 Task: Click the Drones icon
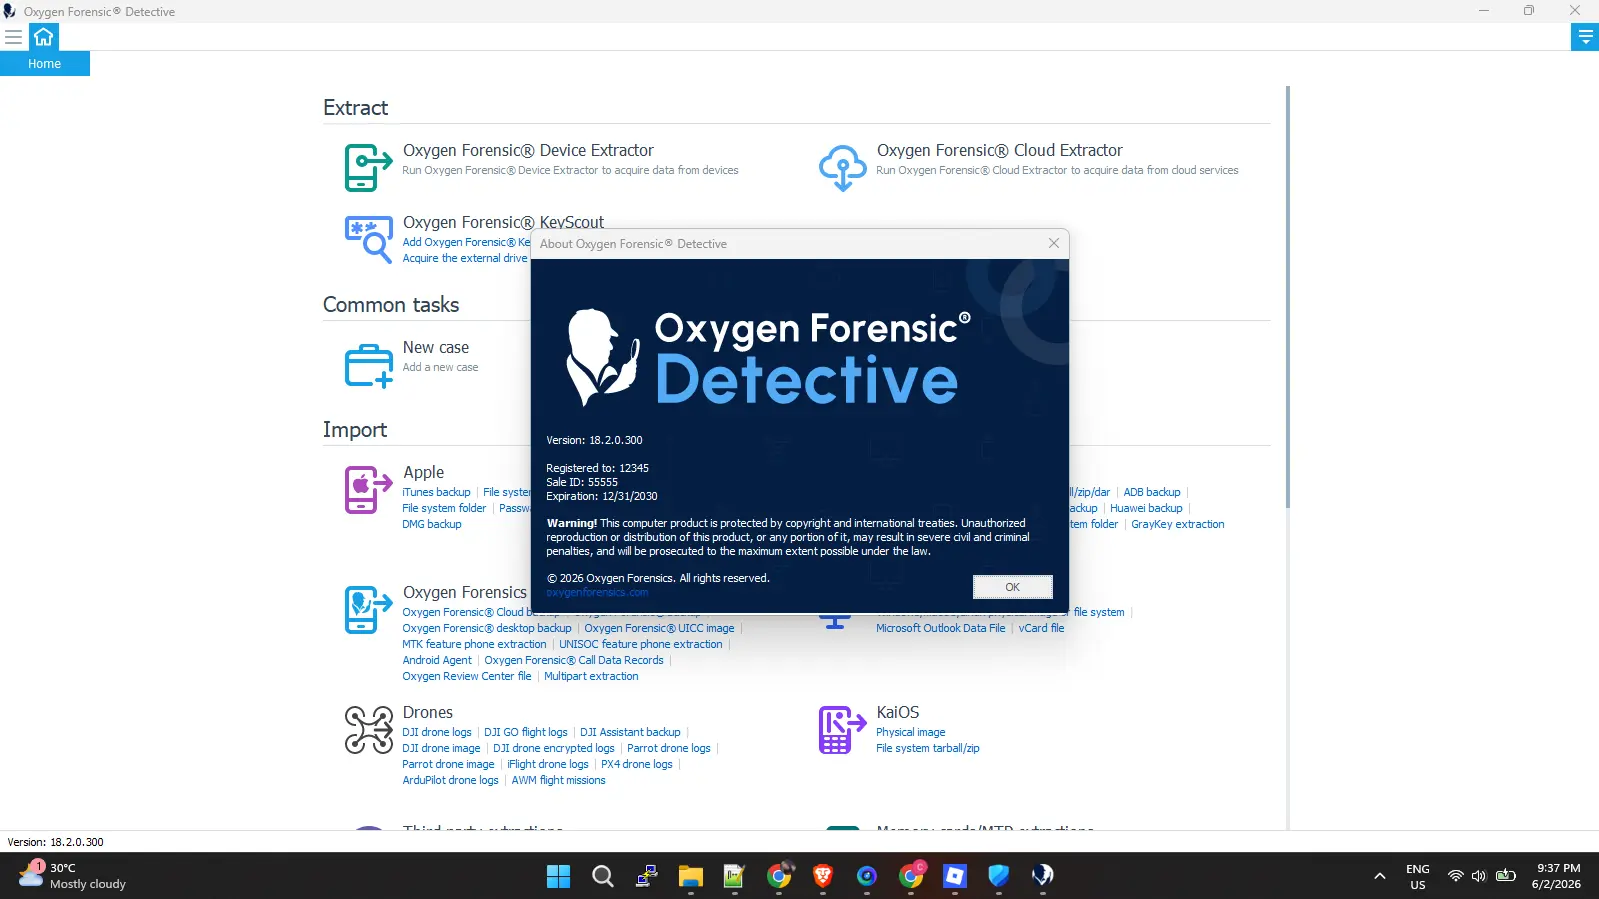pyautogui.click(x=368, y=729)
